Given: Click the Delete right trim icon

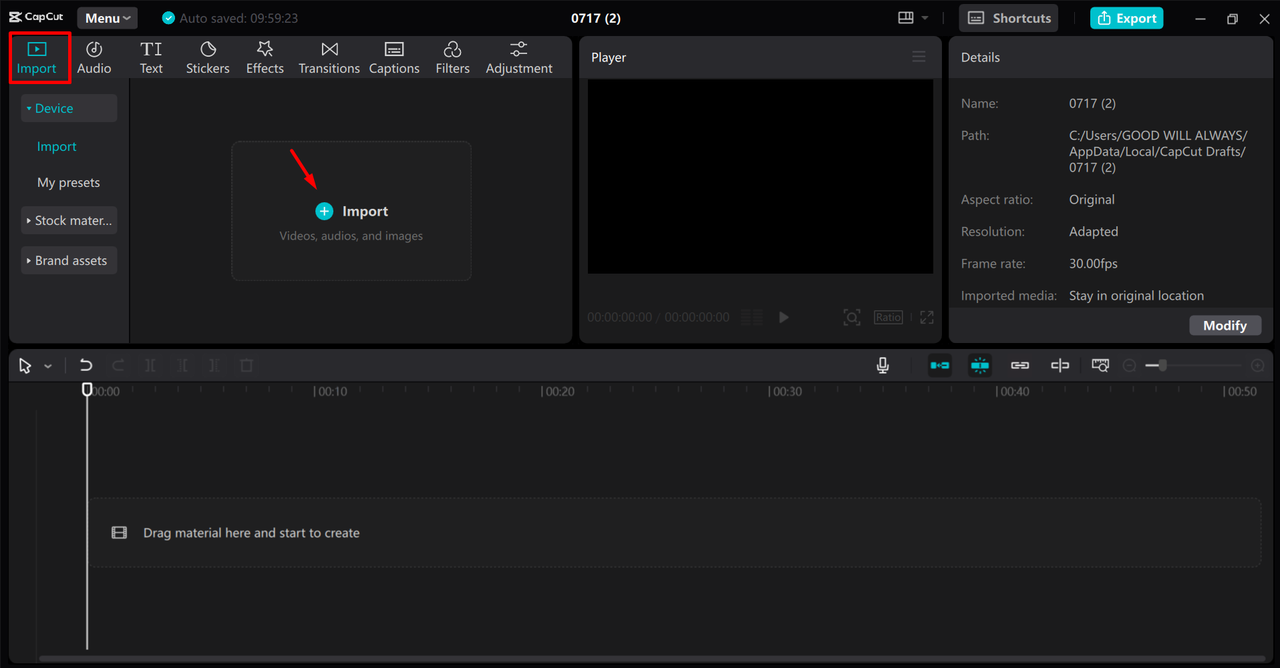Looking at the screenshot, I should click(x=214, y=366).
